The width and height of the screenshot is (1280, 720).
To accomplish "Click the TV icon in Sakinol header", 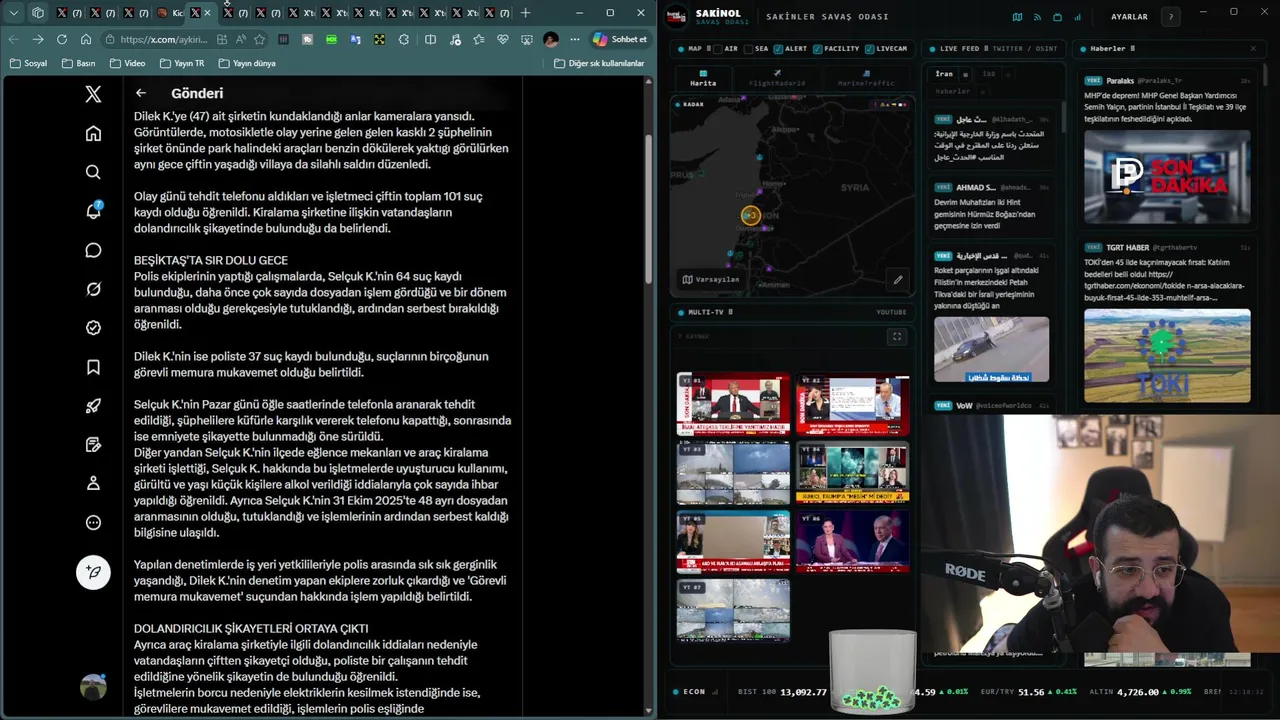I will 1057,17.
